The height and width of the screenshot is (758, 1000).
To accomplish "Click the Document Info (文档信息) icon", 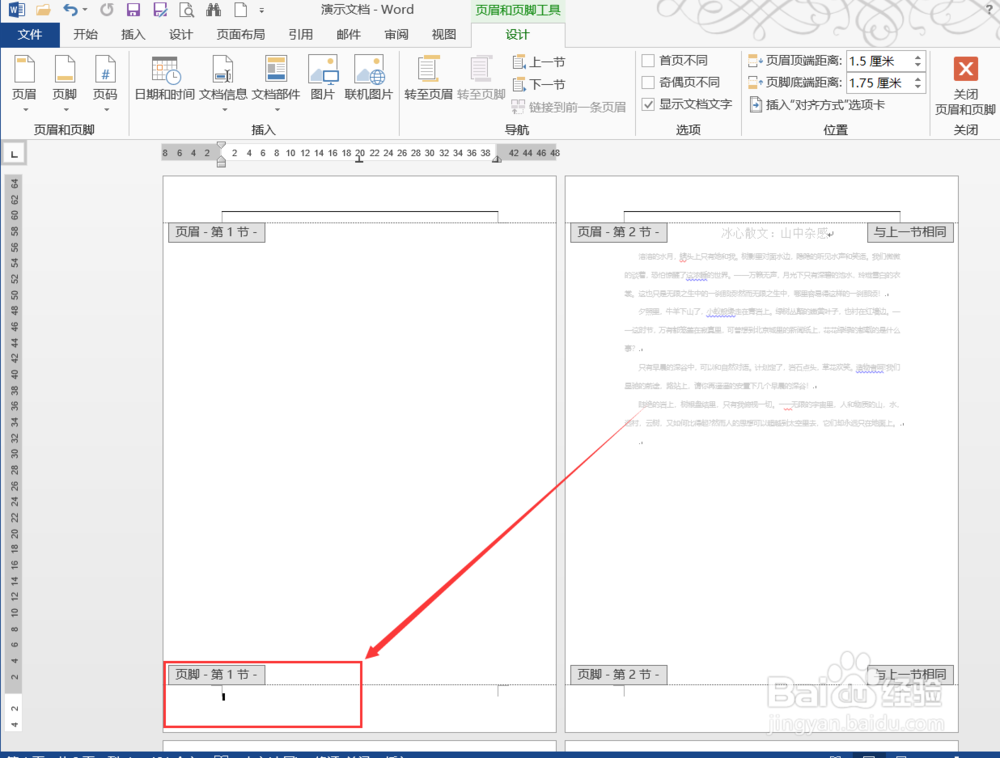I will (221, 80).
